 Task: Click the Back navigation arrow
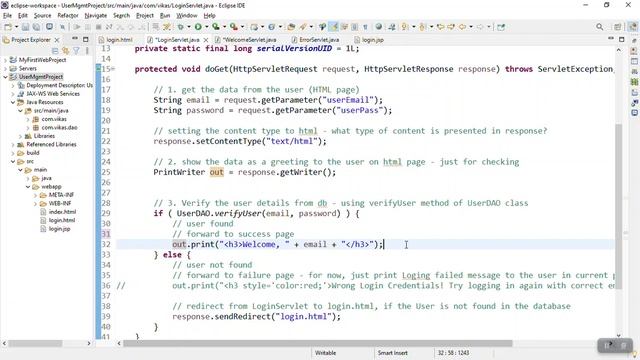click(x=462, y=27)
